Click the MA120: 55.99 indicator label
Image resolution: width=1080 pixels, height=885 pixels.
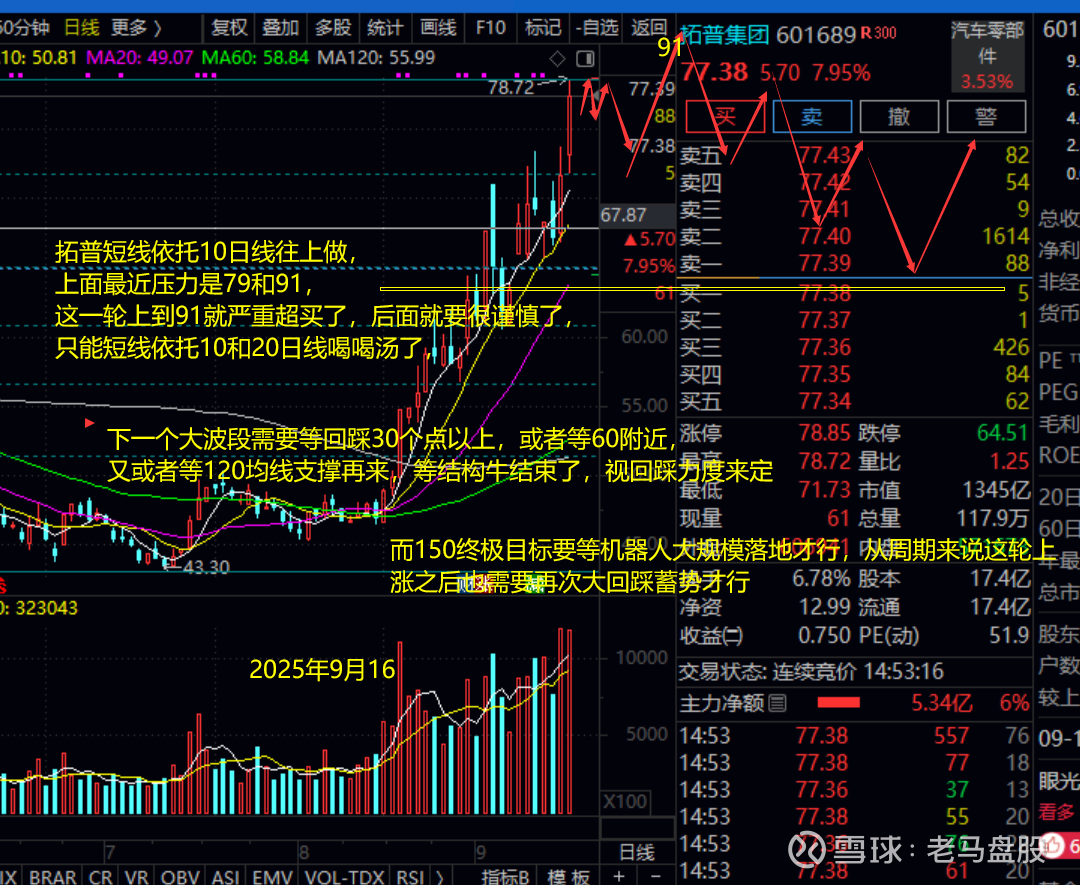[376, 57]
